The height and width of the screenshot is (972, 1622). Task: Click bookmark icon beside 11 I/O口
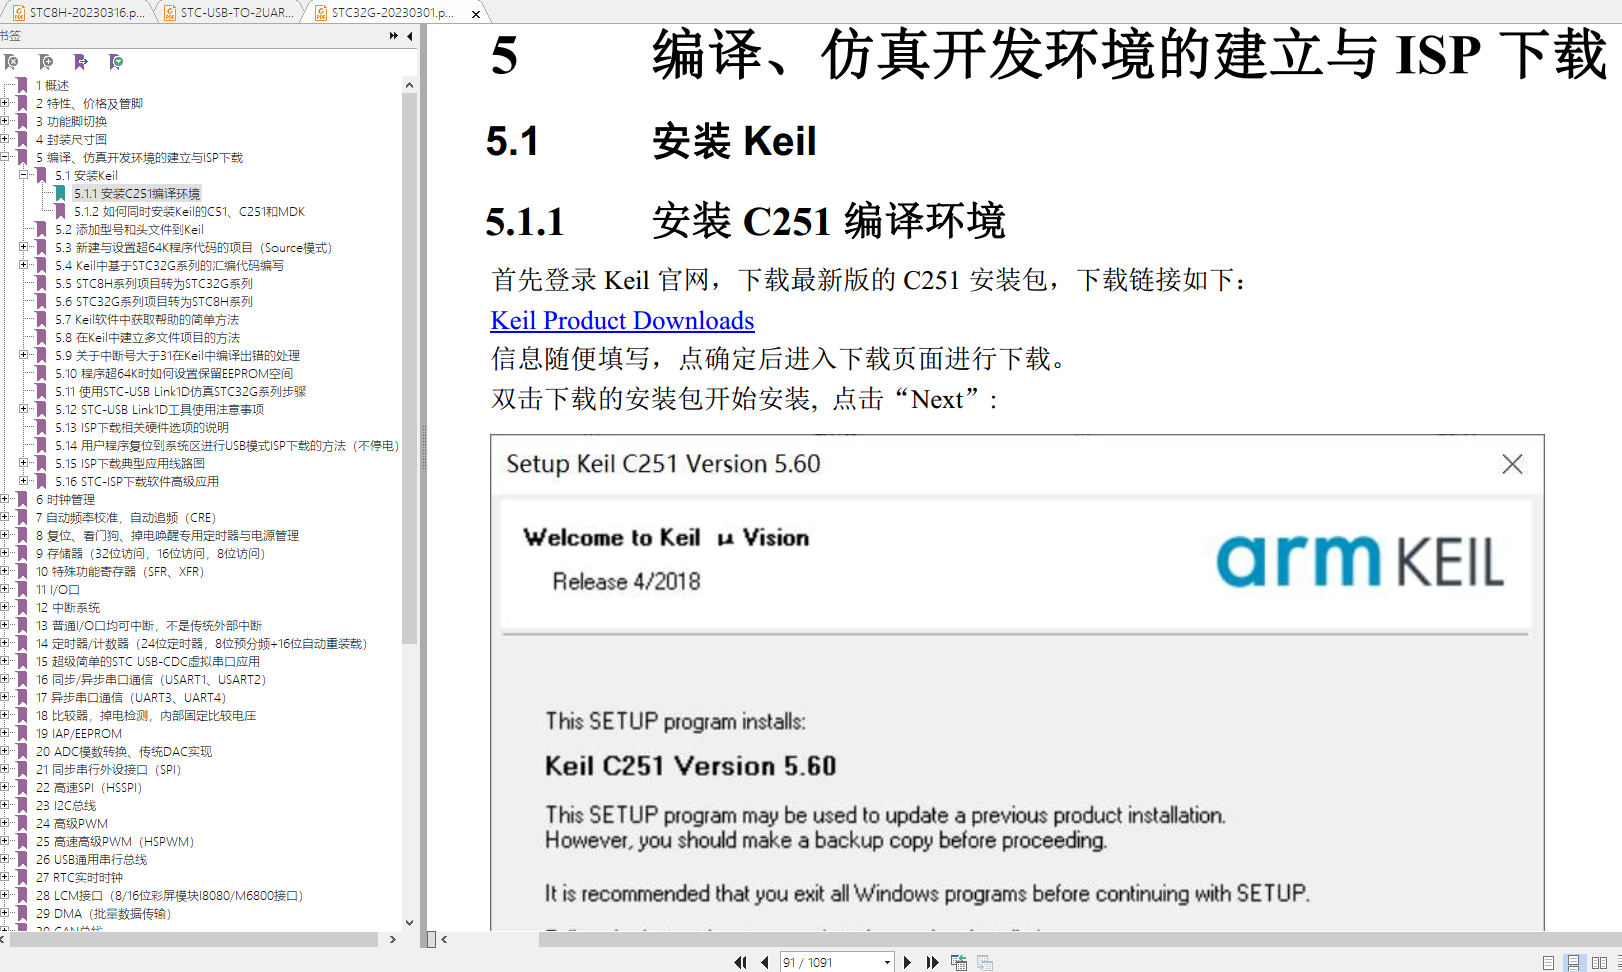click(22, 589)
